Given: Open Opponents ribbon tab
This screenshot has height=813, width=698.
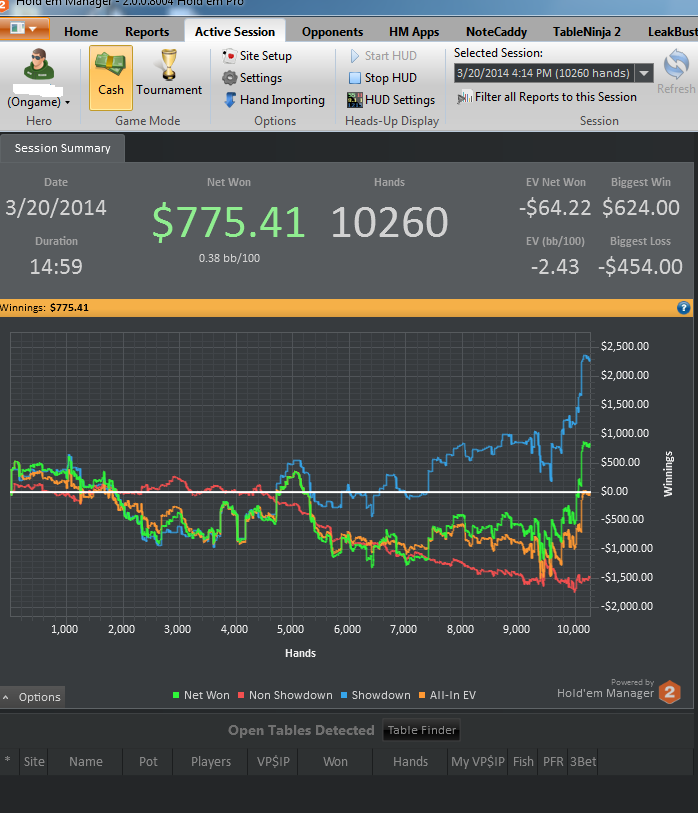Looking at the screenshot, I should (x=332, y=32).
